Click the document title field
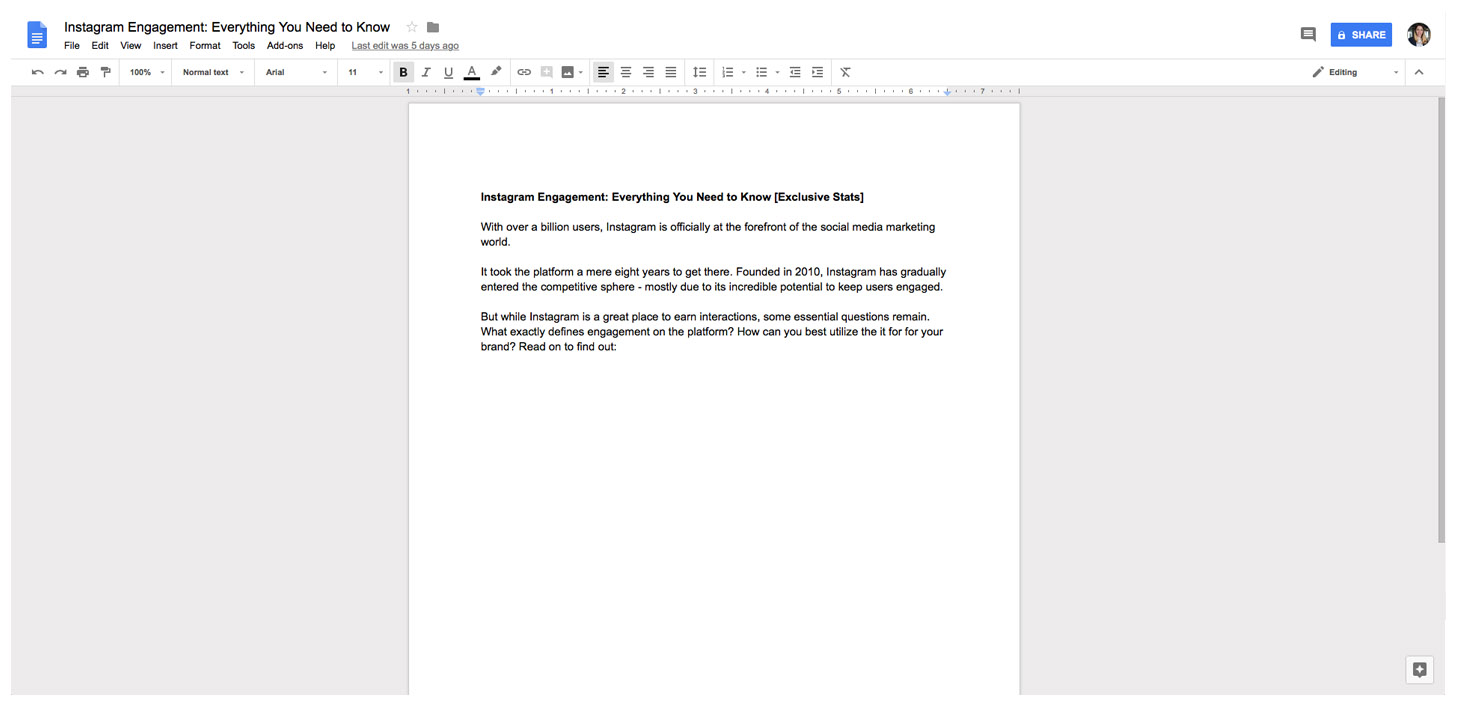 click(x=227, y=27)
